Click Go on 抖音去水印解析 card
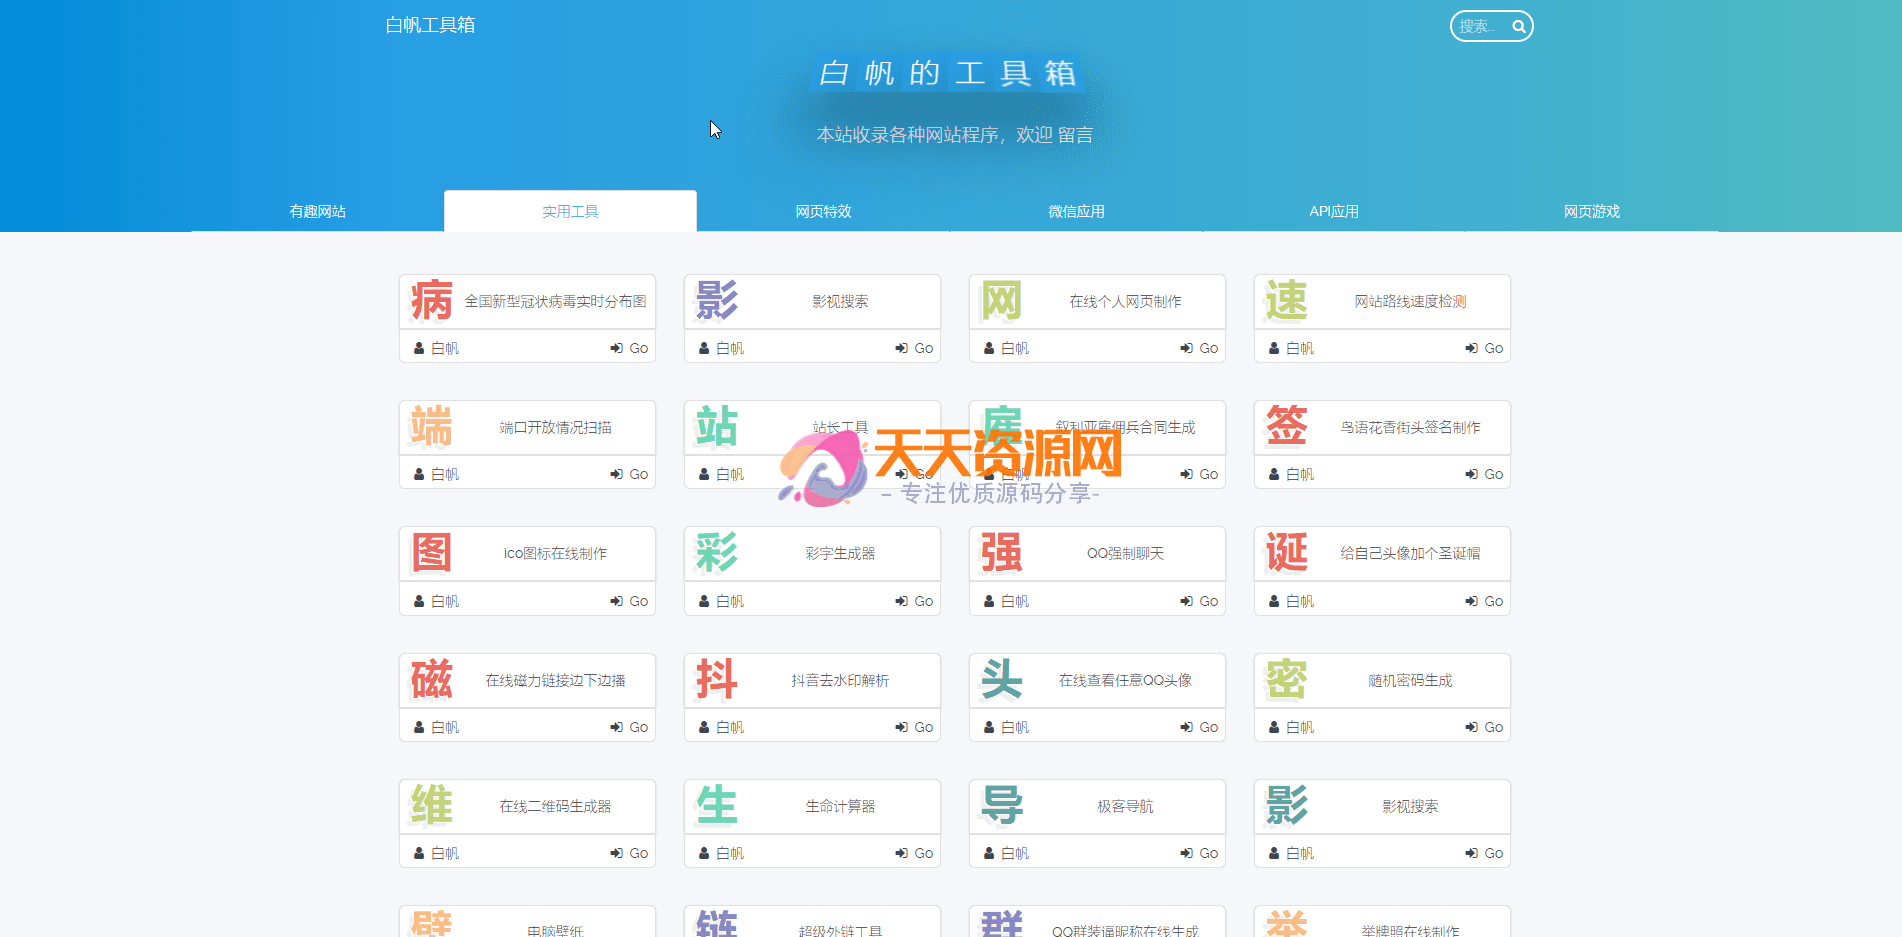1902x937 pixels. [x=914, y=727]
